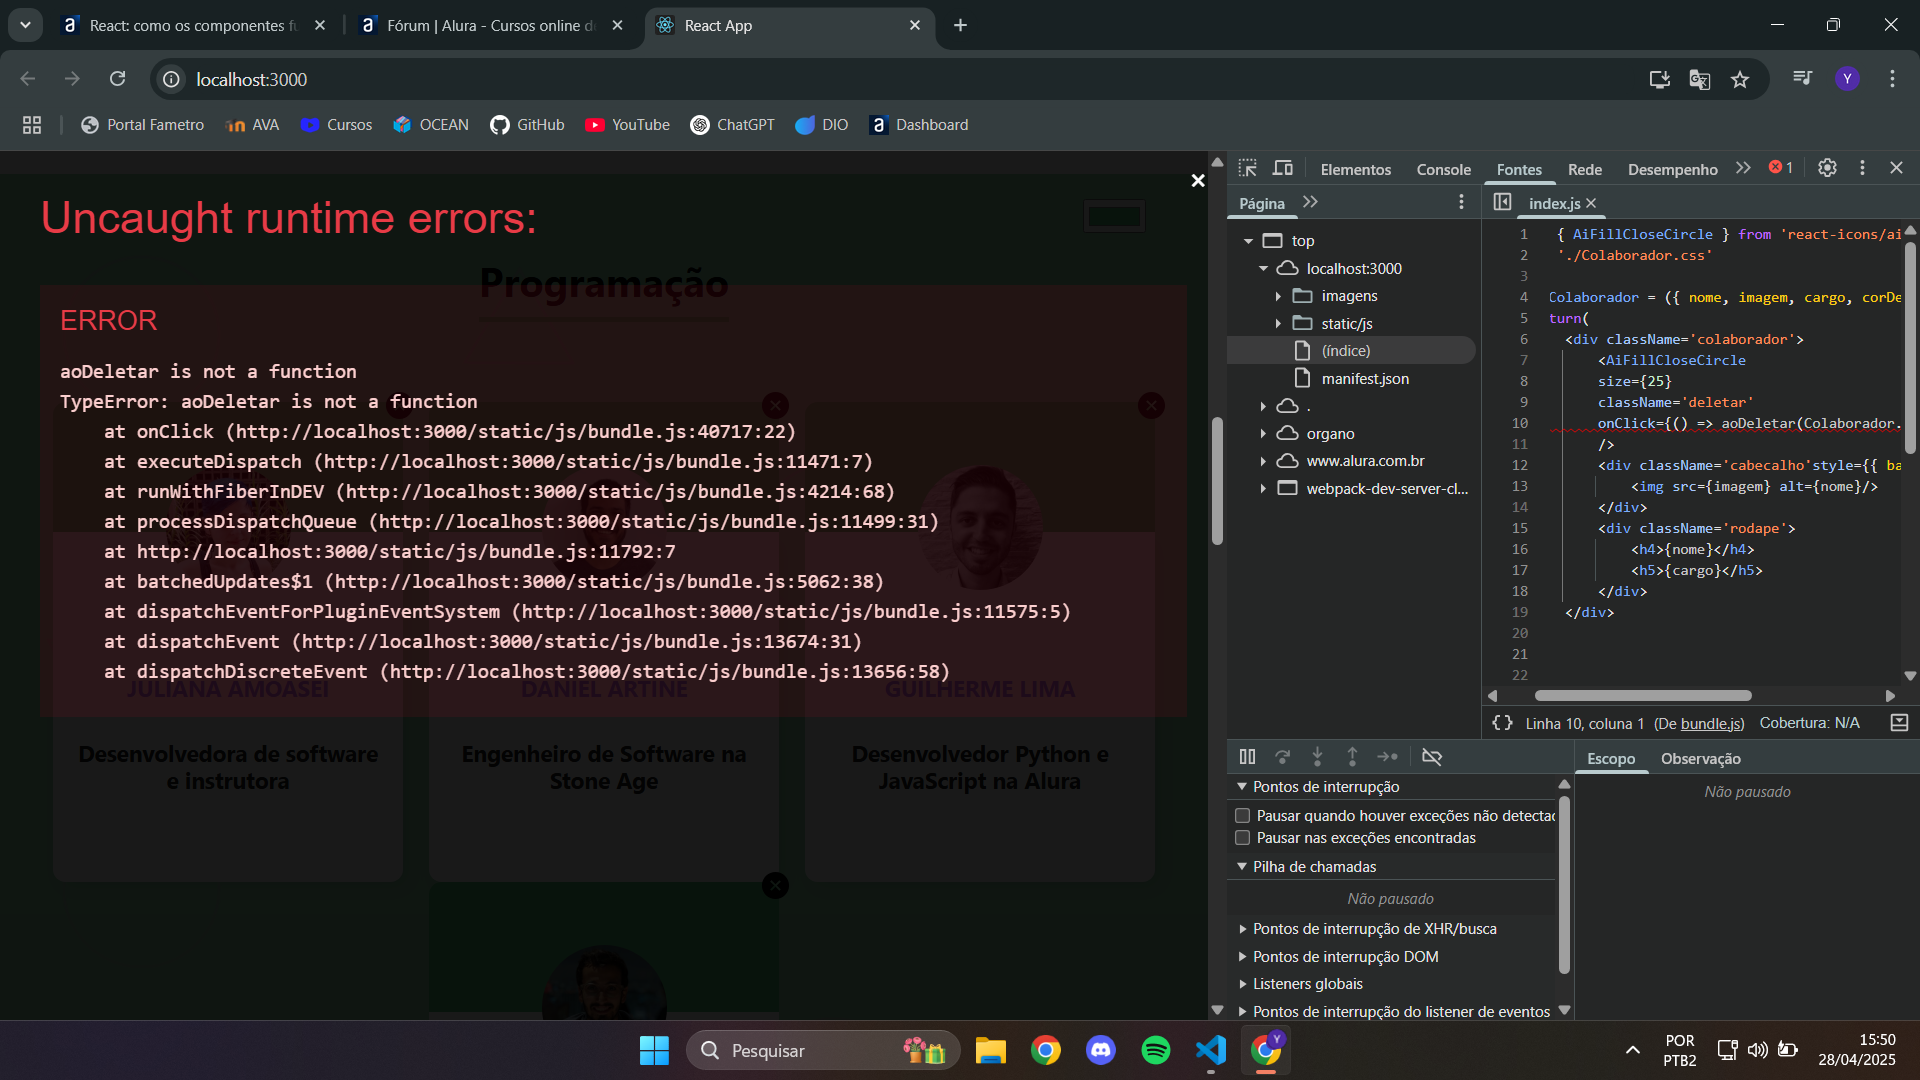Enable Pausar nas exceções encontradas checkbox
Image resolution: width=1920 pixels, height=1080 pixels.
(x=1242, y=838)
